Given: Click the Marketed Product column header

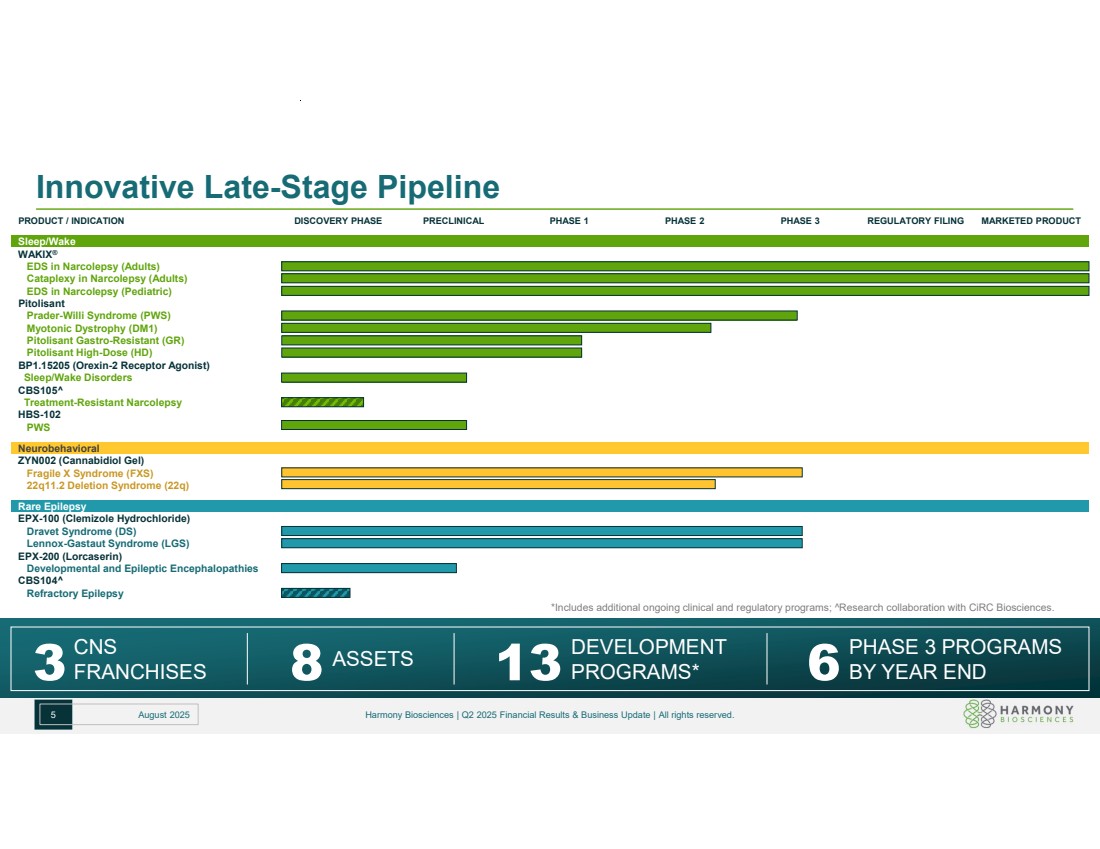Looking at the screenshot, I should [1030, 221].
